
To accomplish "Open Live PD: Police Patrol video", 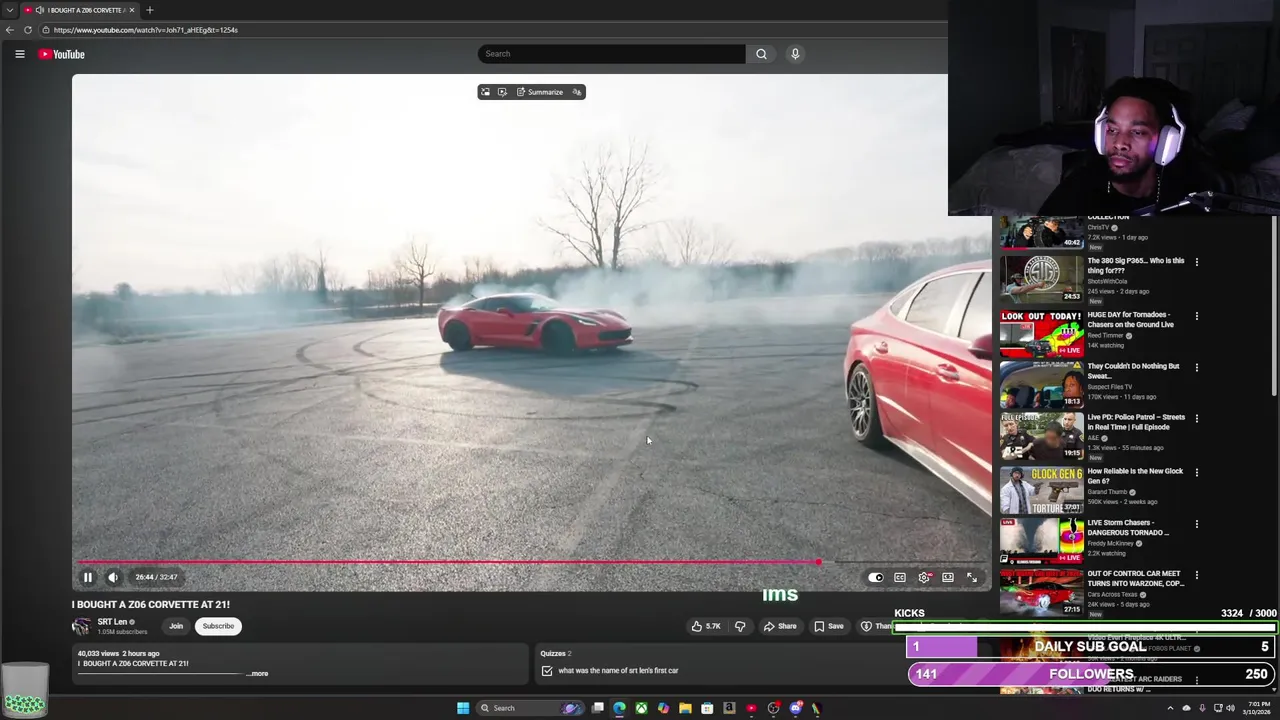I will (x=1041, y=435).
